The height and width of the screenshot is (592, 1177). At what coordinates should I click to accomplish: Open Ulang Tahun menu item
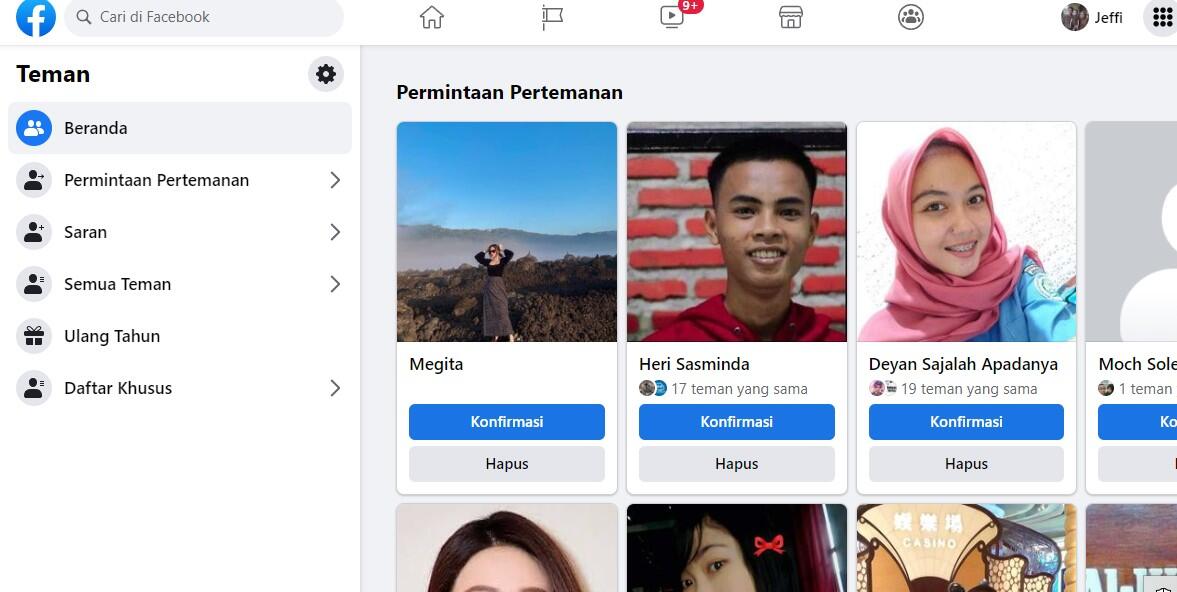tap(179, 336)
